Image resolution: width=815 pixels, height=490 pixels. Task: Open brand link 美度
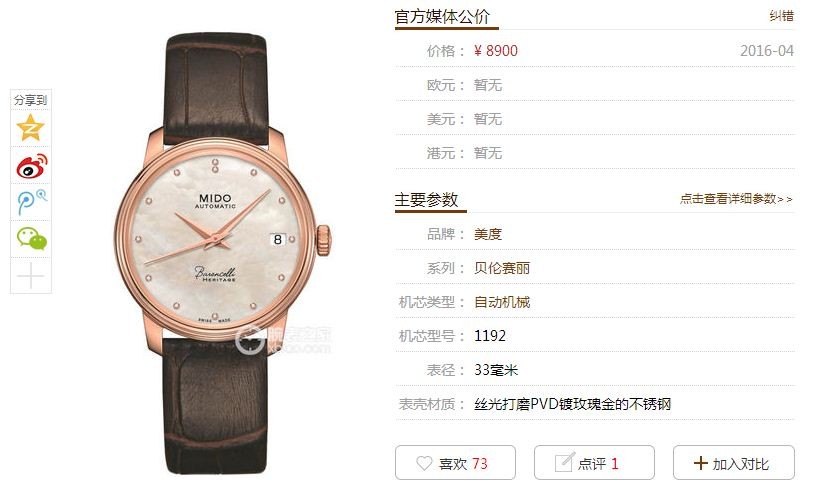click(488, 234)
